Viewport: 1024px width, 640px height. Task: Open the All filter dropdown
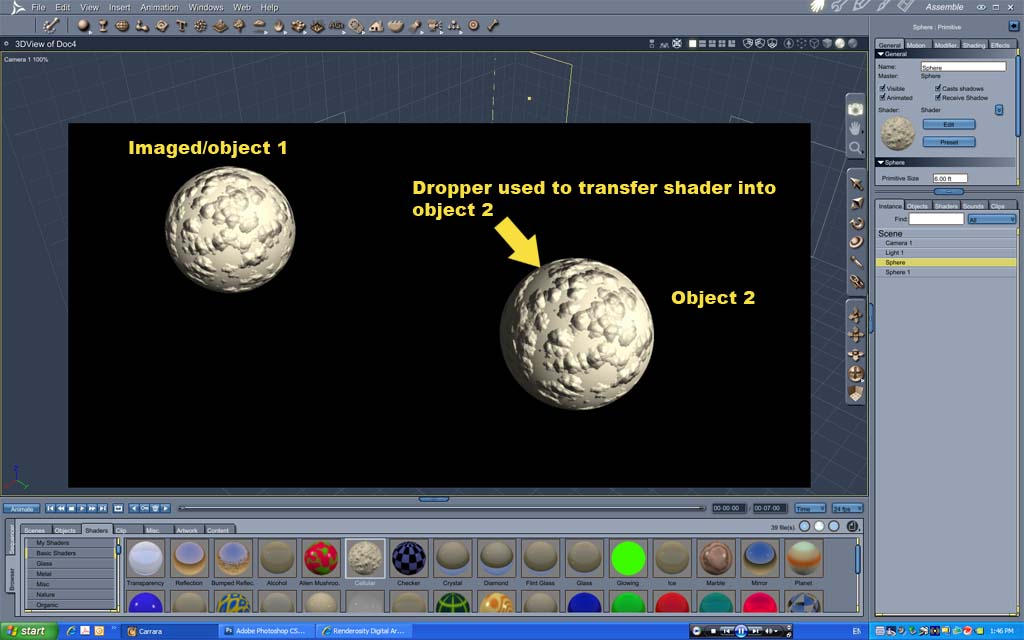991,219
